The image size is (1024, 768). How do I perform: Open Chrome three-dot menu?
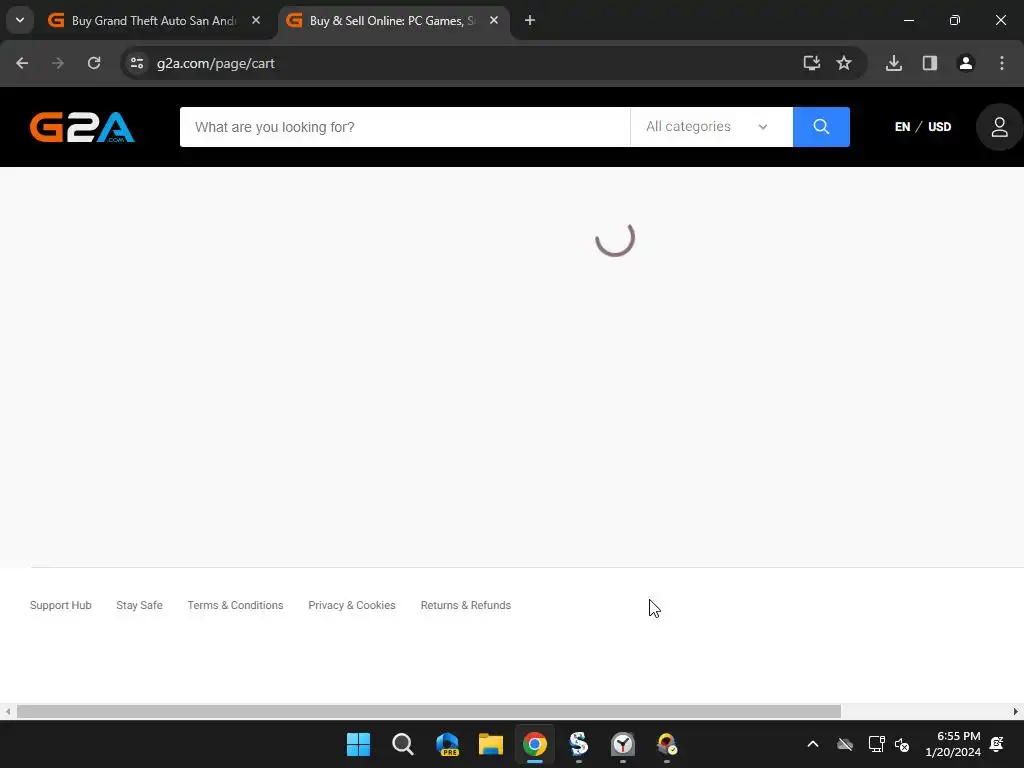click(x=1002, y=63)
